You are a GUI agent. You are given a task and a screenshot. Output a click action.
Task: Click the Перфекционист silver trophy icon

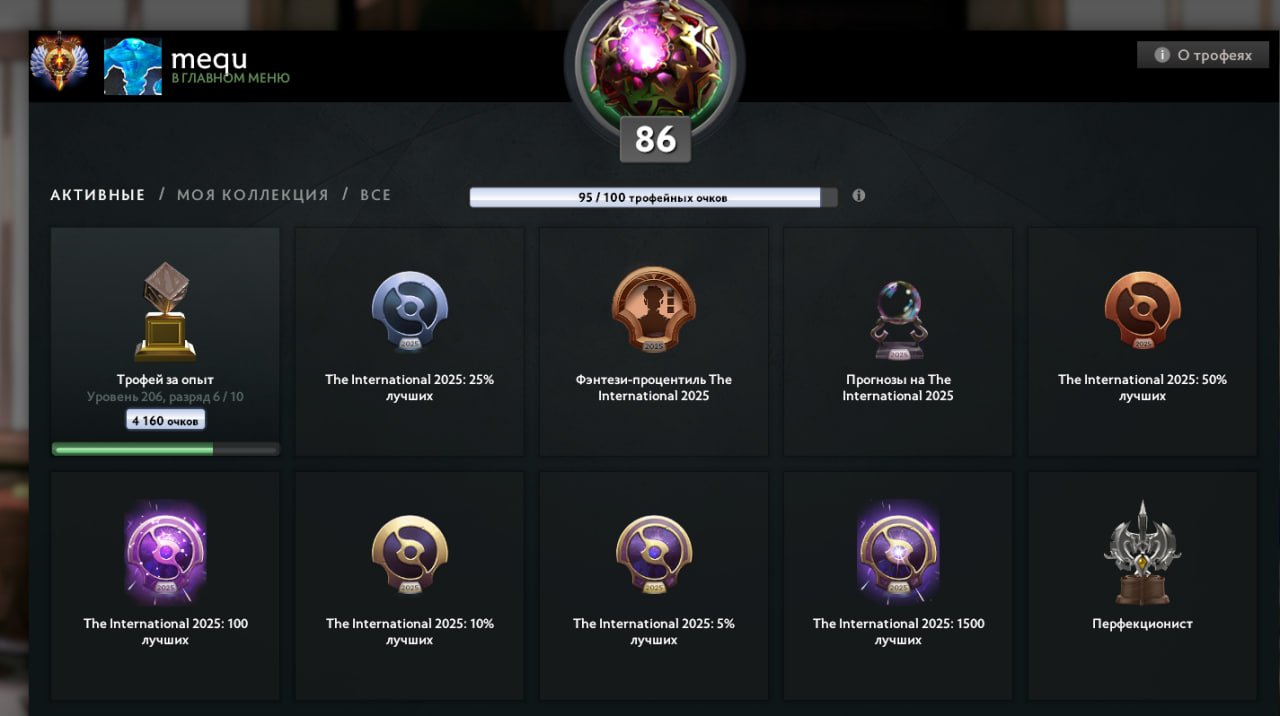1142,553
